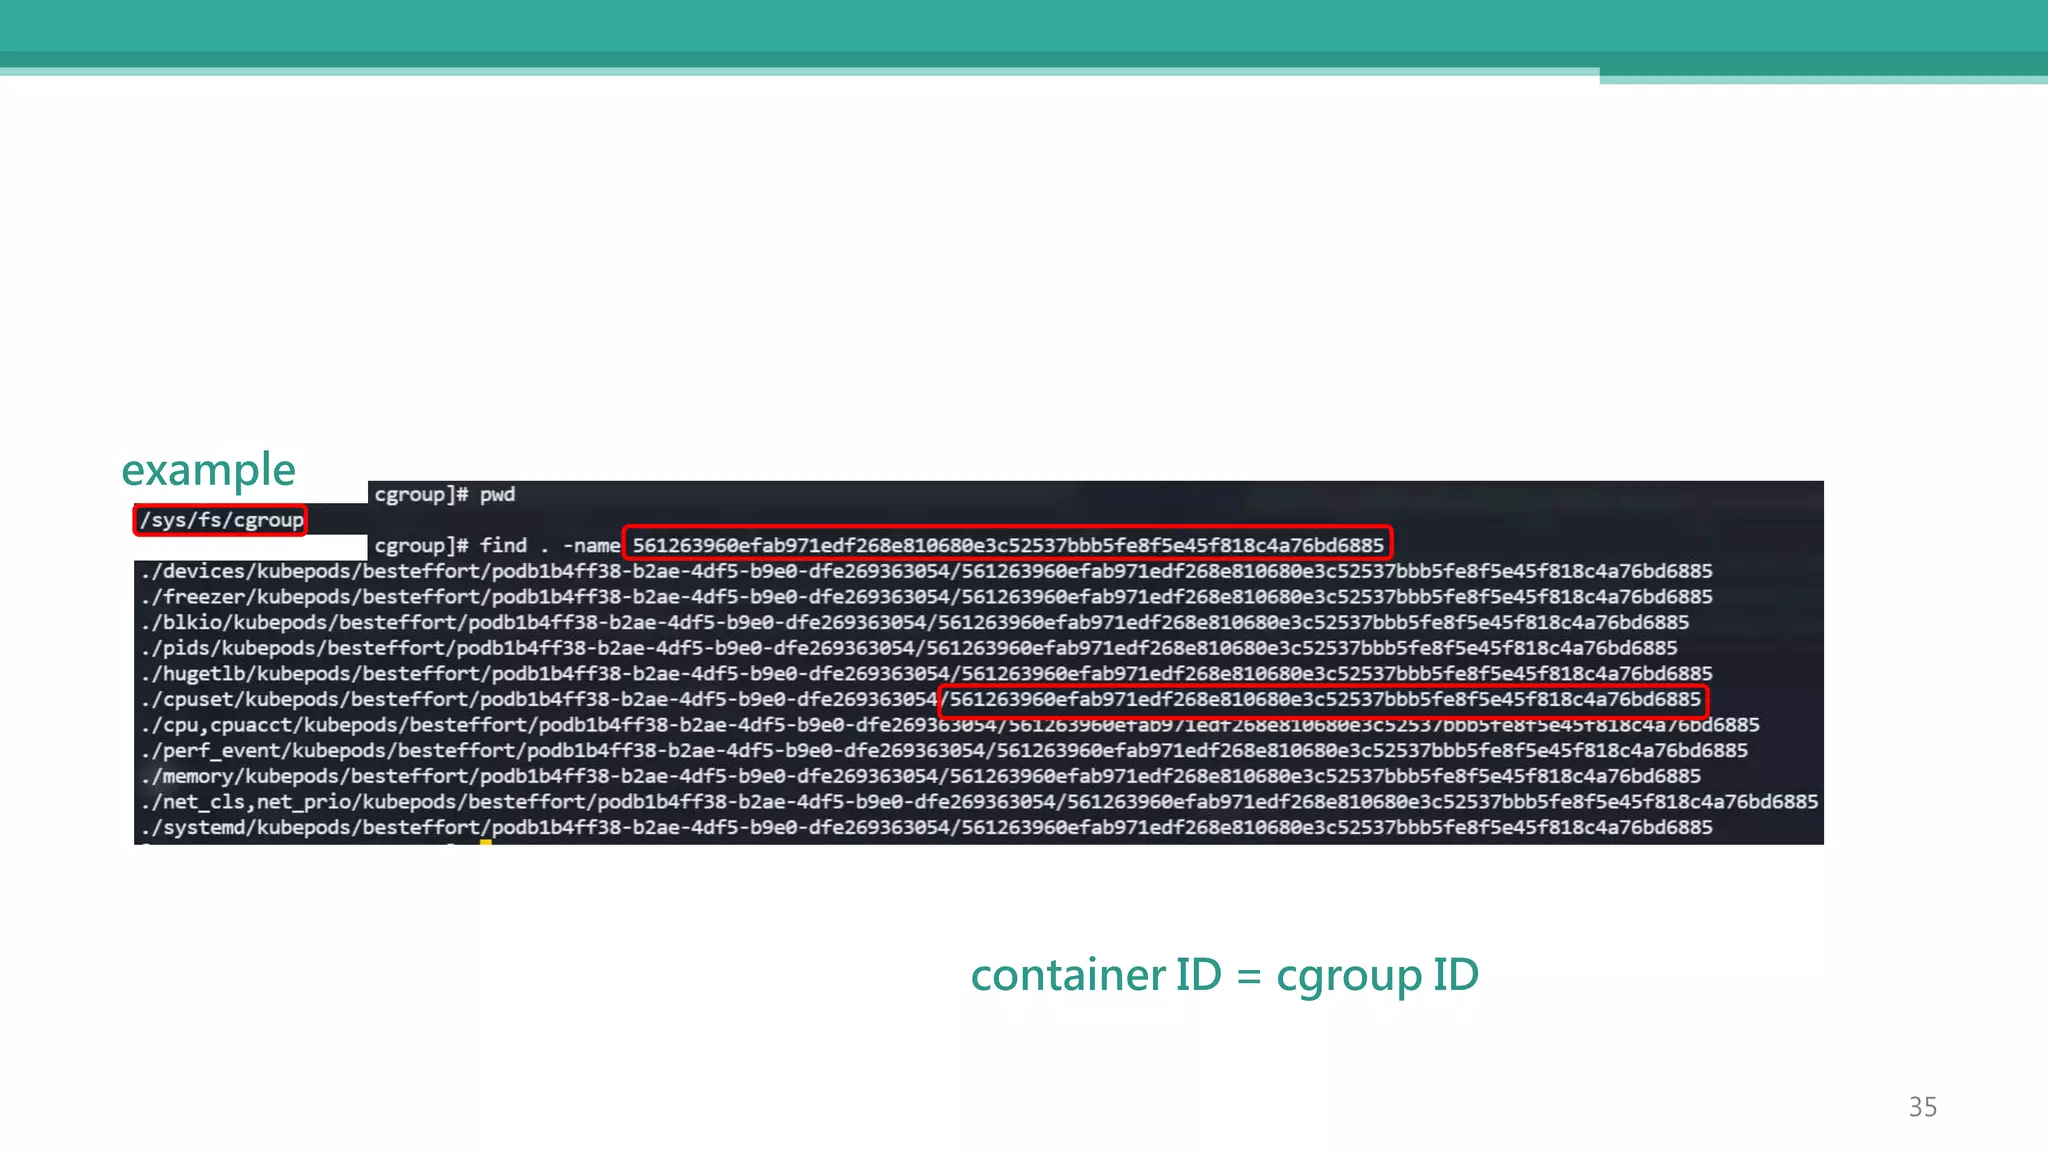Select the ./cpuset/kubepods result line
The width and height of the screenshot is (2048, 1152).
(x=921, y=699)
